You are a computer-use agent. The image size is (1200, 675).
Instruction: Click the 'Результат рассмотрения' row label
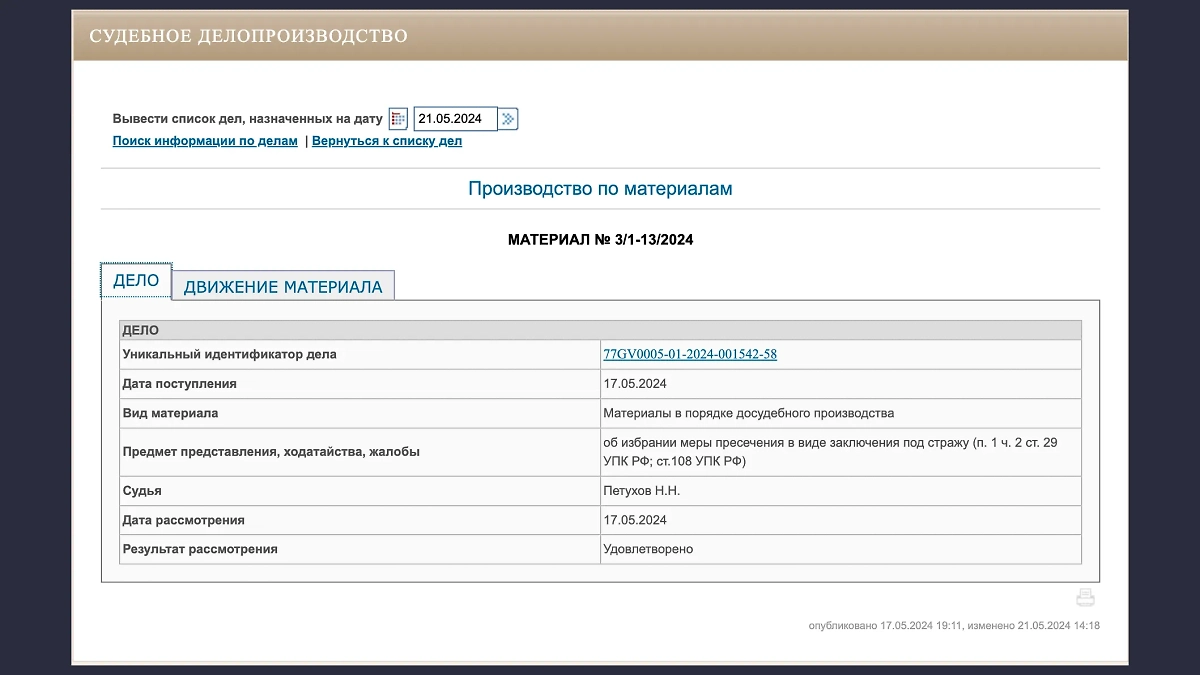[200, 549]
